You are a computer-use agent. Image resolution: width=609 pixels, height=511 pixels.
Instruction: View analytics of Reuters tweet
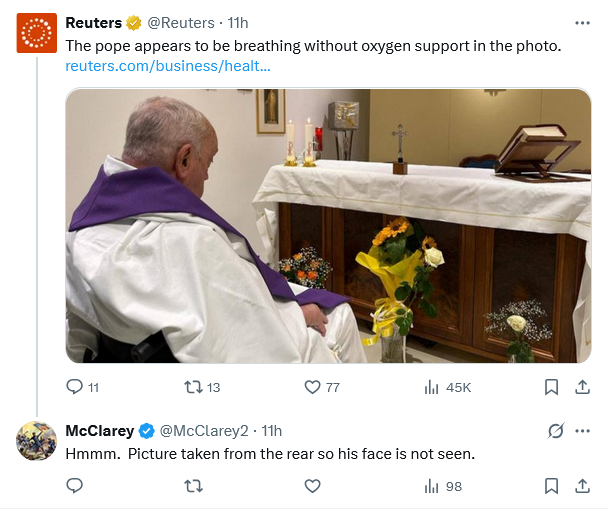433,387
